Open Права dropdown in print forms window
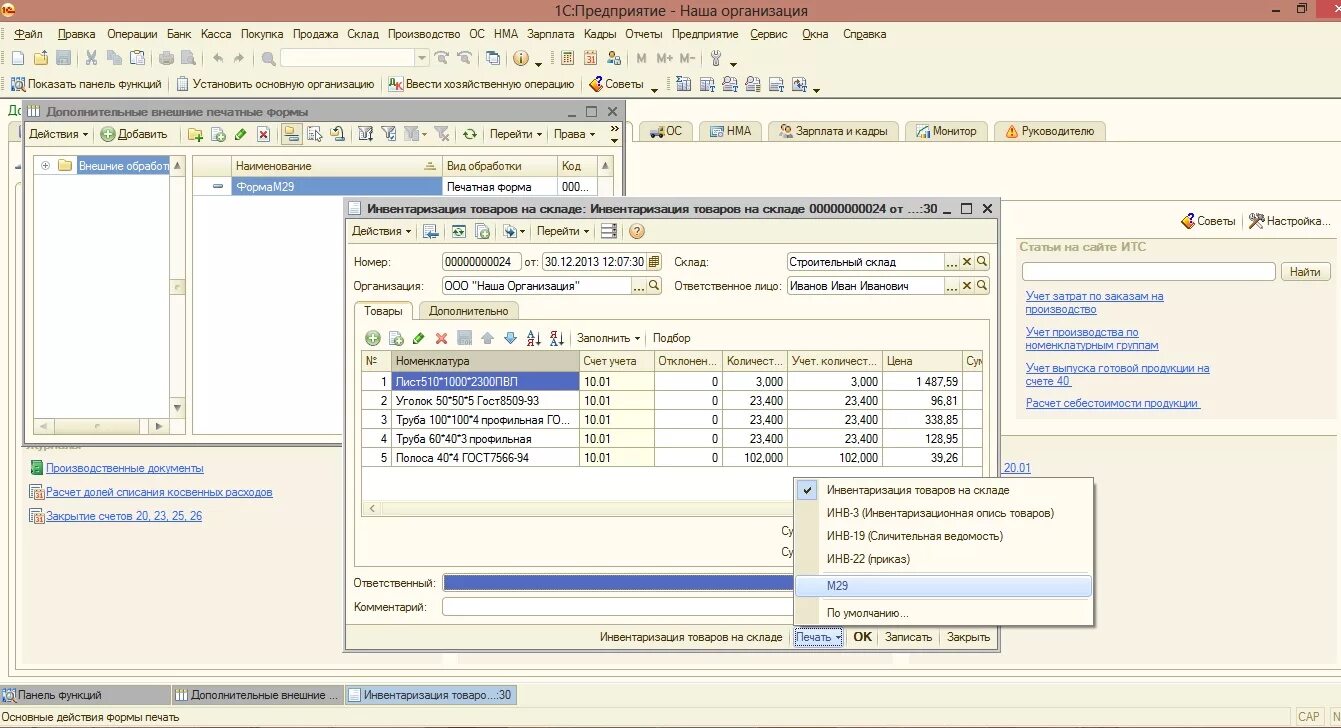This screenshot has height=728, width=1341. [x=574, y=134]
